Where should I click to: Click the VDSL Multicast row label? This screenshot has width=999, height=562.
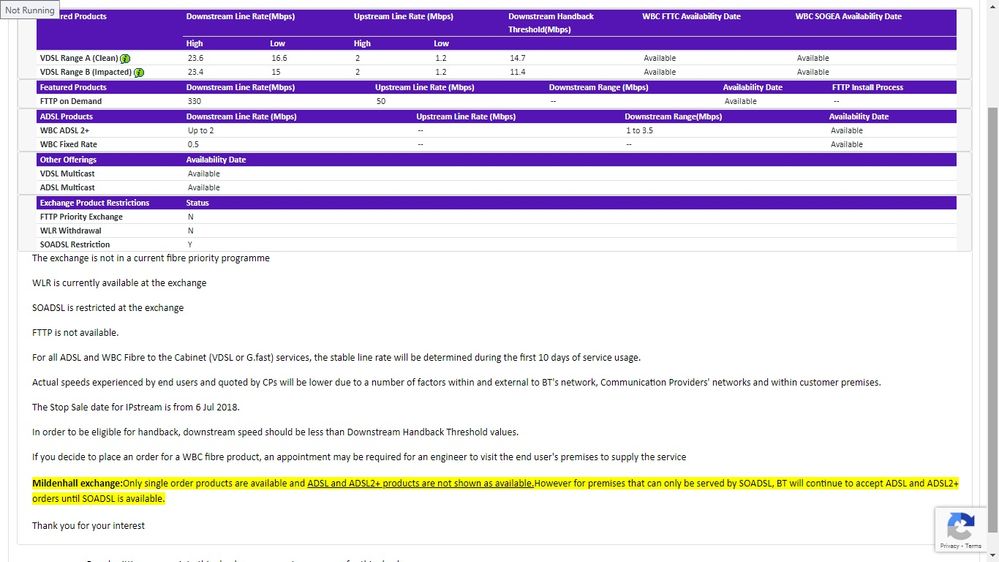(x=67, y=174)
